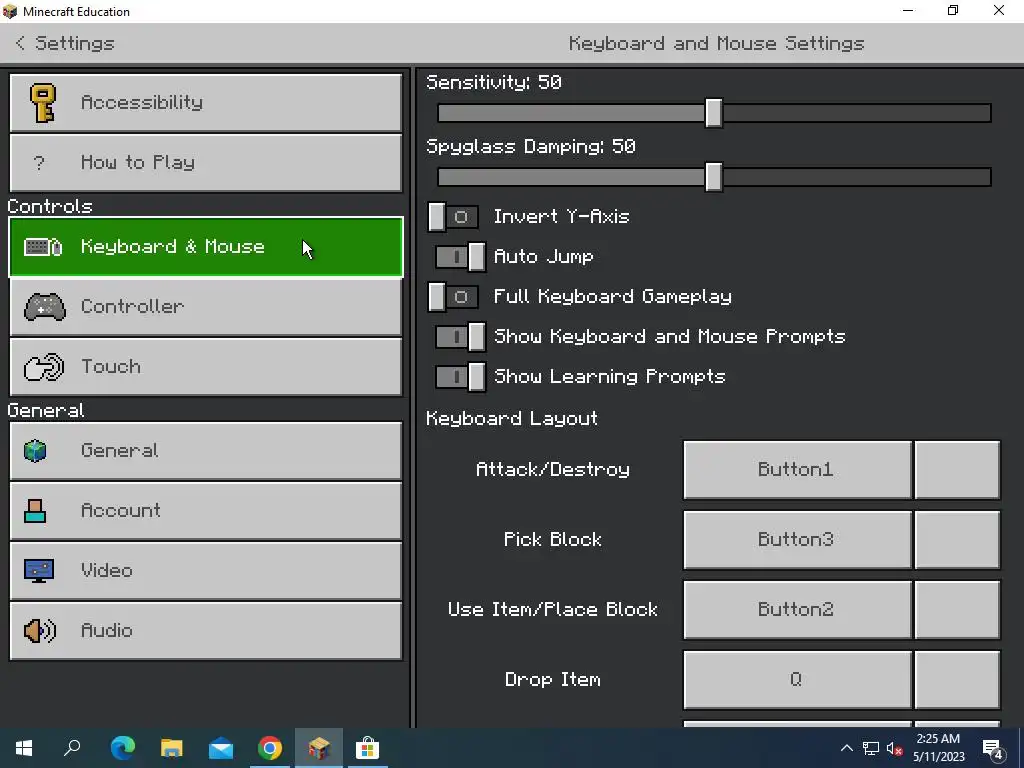This screenshot has width=1024, height=768.
Task: Click the globe block General icon
Action: pyautogui.click(x=35, y=451)
